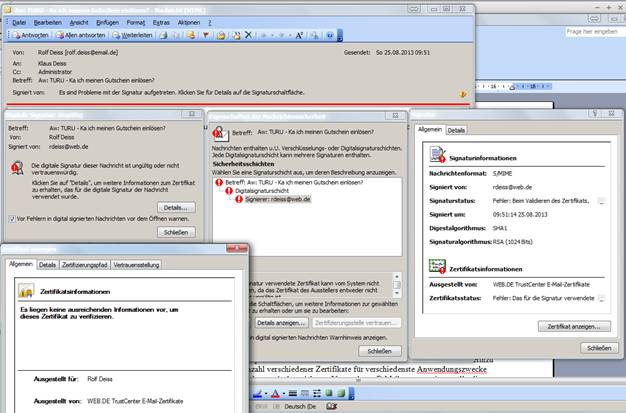This screenshot has width=626, height=413.
Task: Open the Bearbeiten menu
Action: [48, 23]
